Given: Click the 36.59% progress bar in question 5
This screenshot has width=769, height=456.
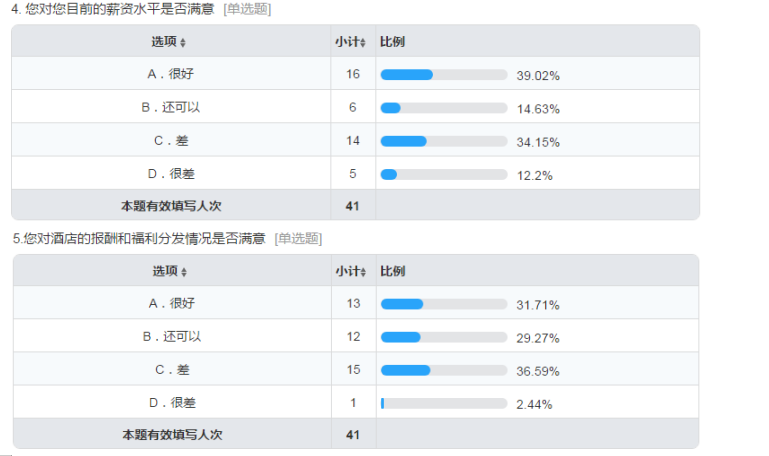Looking at the screenshot, I should pyautogui.click(x=444, y=370).
